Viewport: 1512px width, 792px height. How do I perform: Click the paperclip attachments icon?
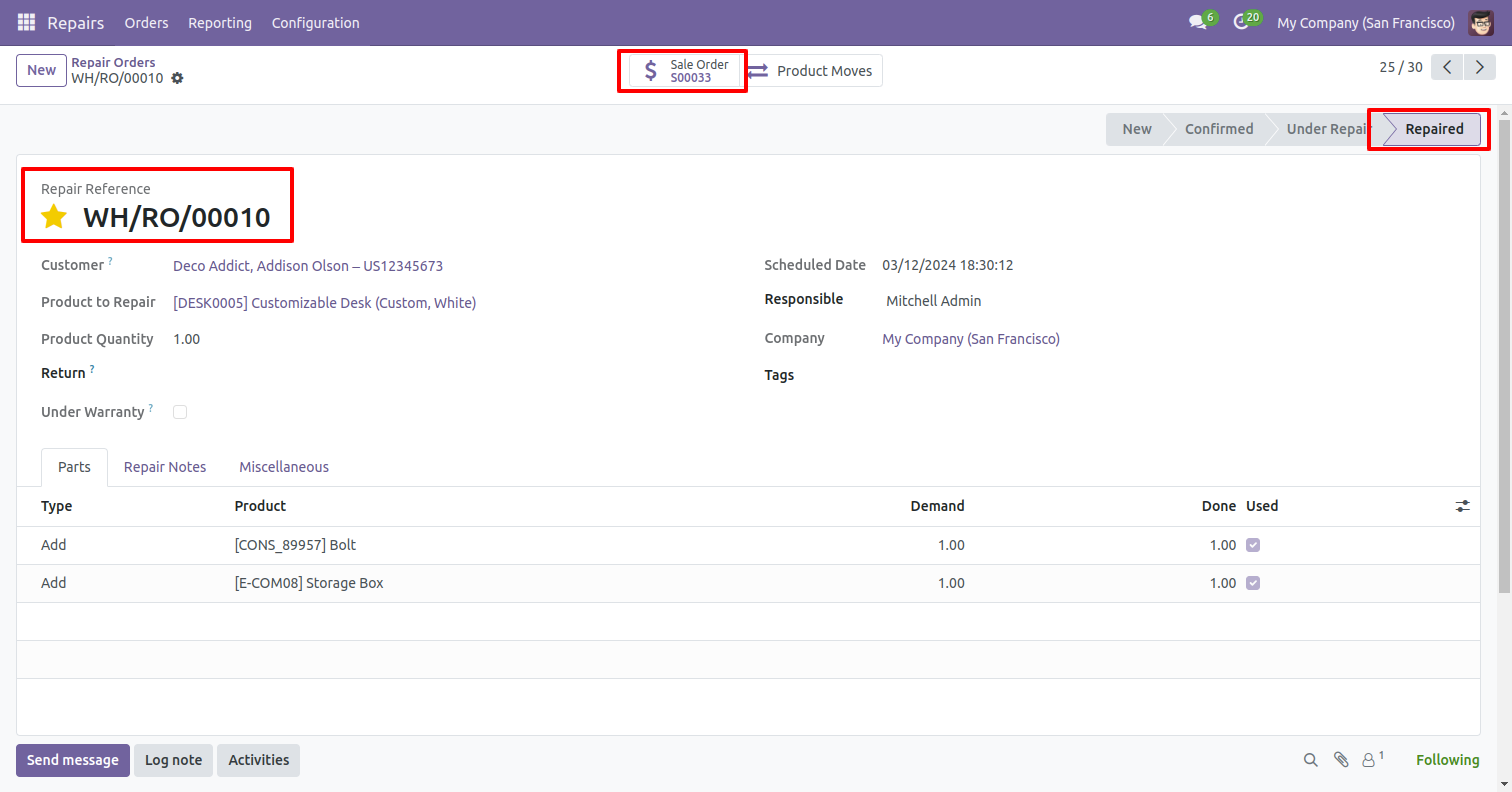click(1341, 760)
